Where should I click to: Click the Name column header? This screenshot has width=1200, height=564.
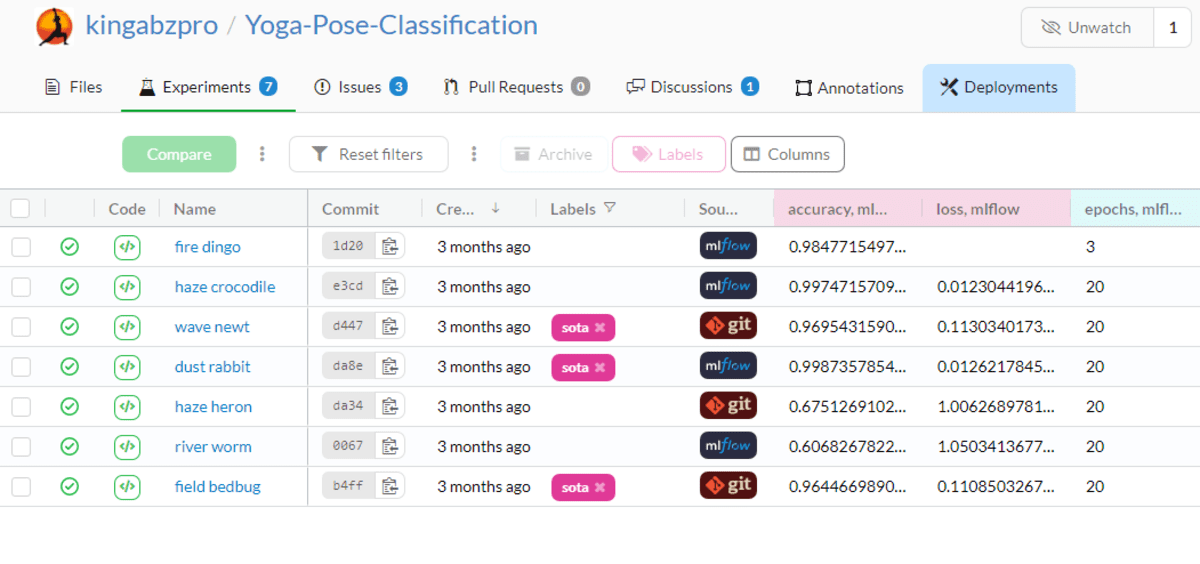tap(195, 209)
